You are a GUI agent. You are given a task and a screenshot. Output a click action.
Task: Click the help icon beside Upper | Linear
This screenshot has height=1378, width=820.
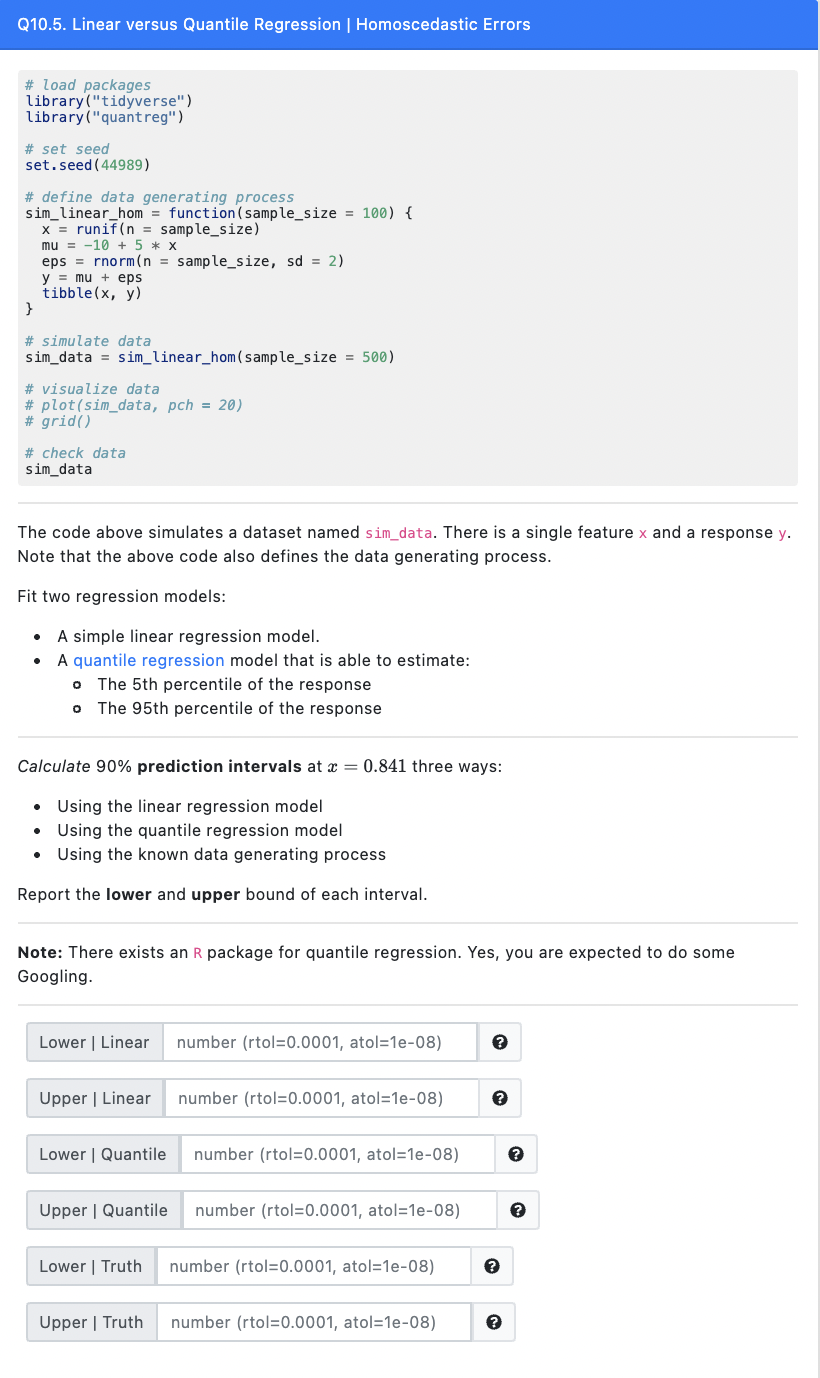tap(499, 1098)
